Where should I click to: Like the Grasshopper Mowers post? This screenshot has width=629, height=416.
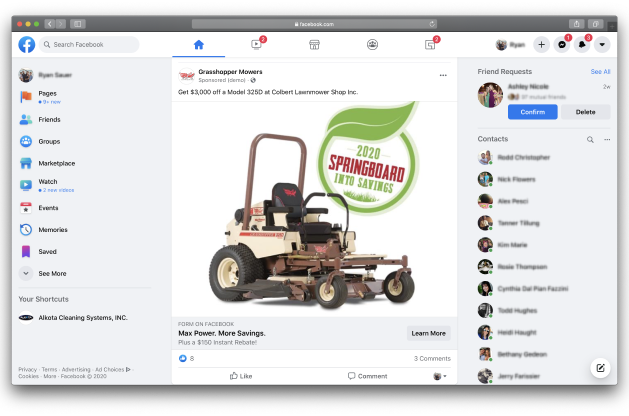click(240, 376)
